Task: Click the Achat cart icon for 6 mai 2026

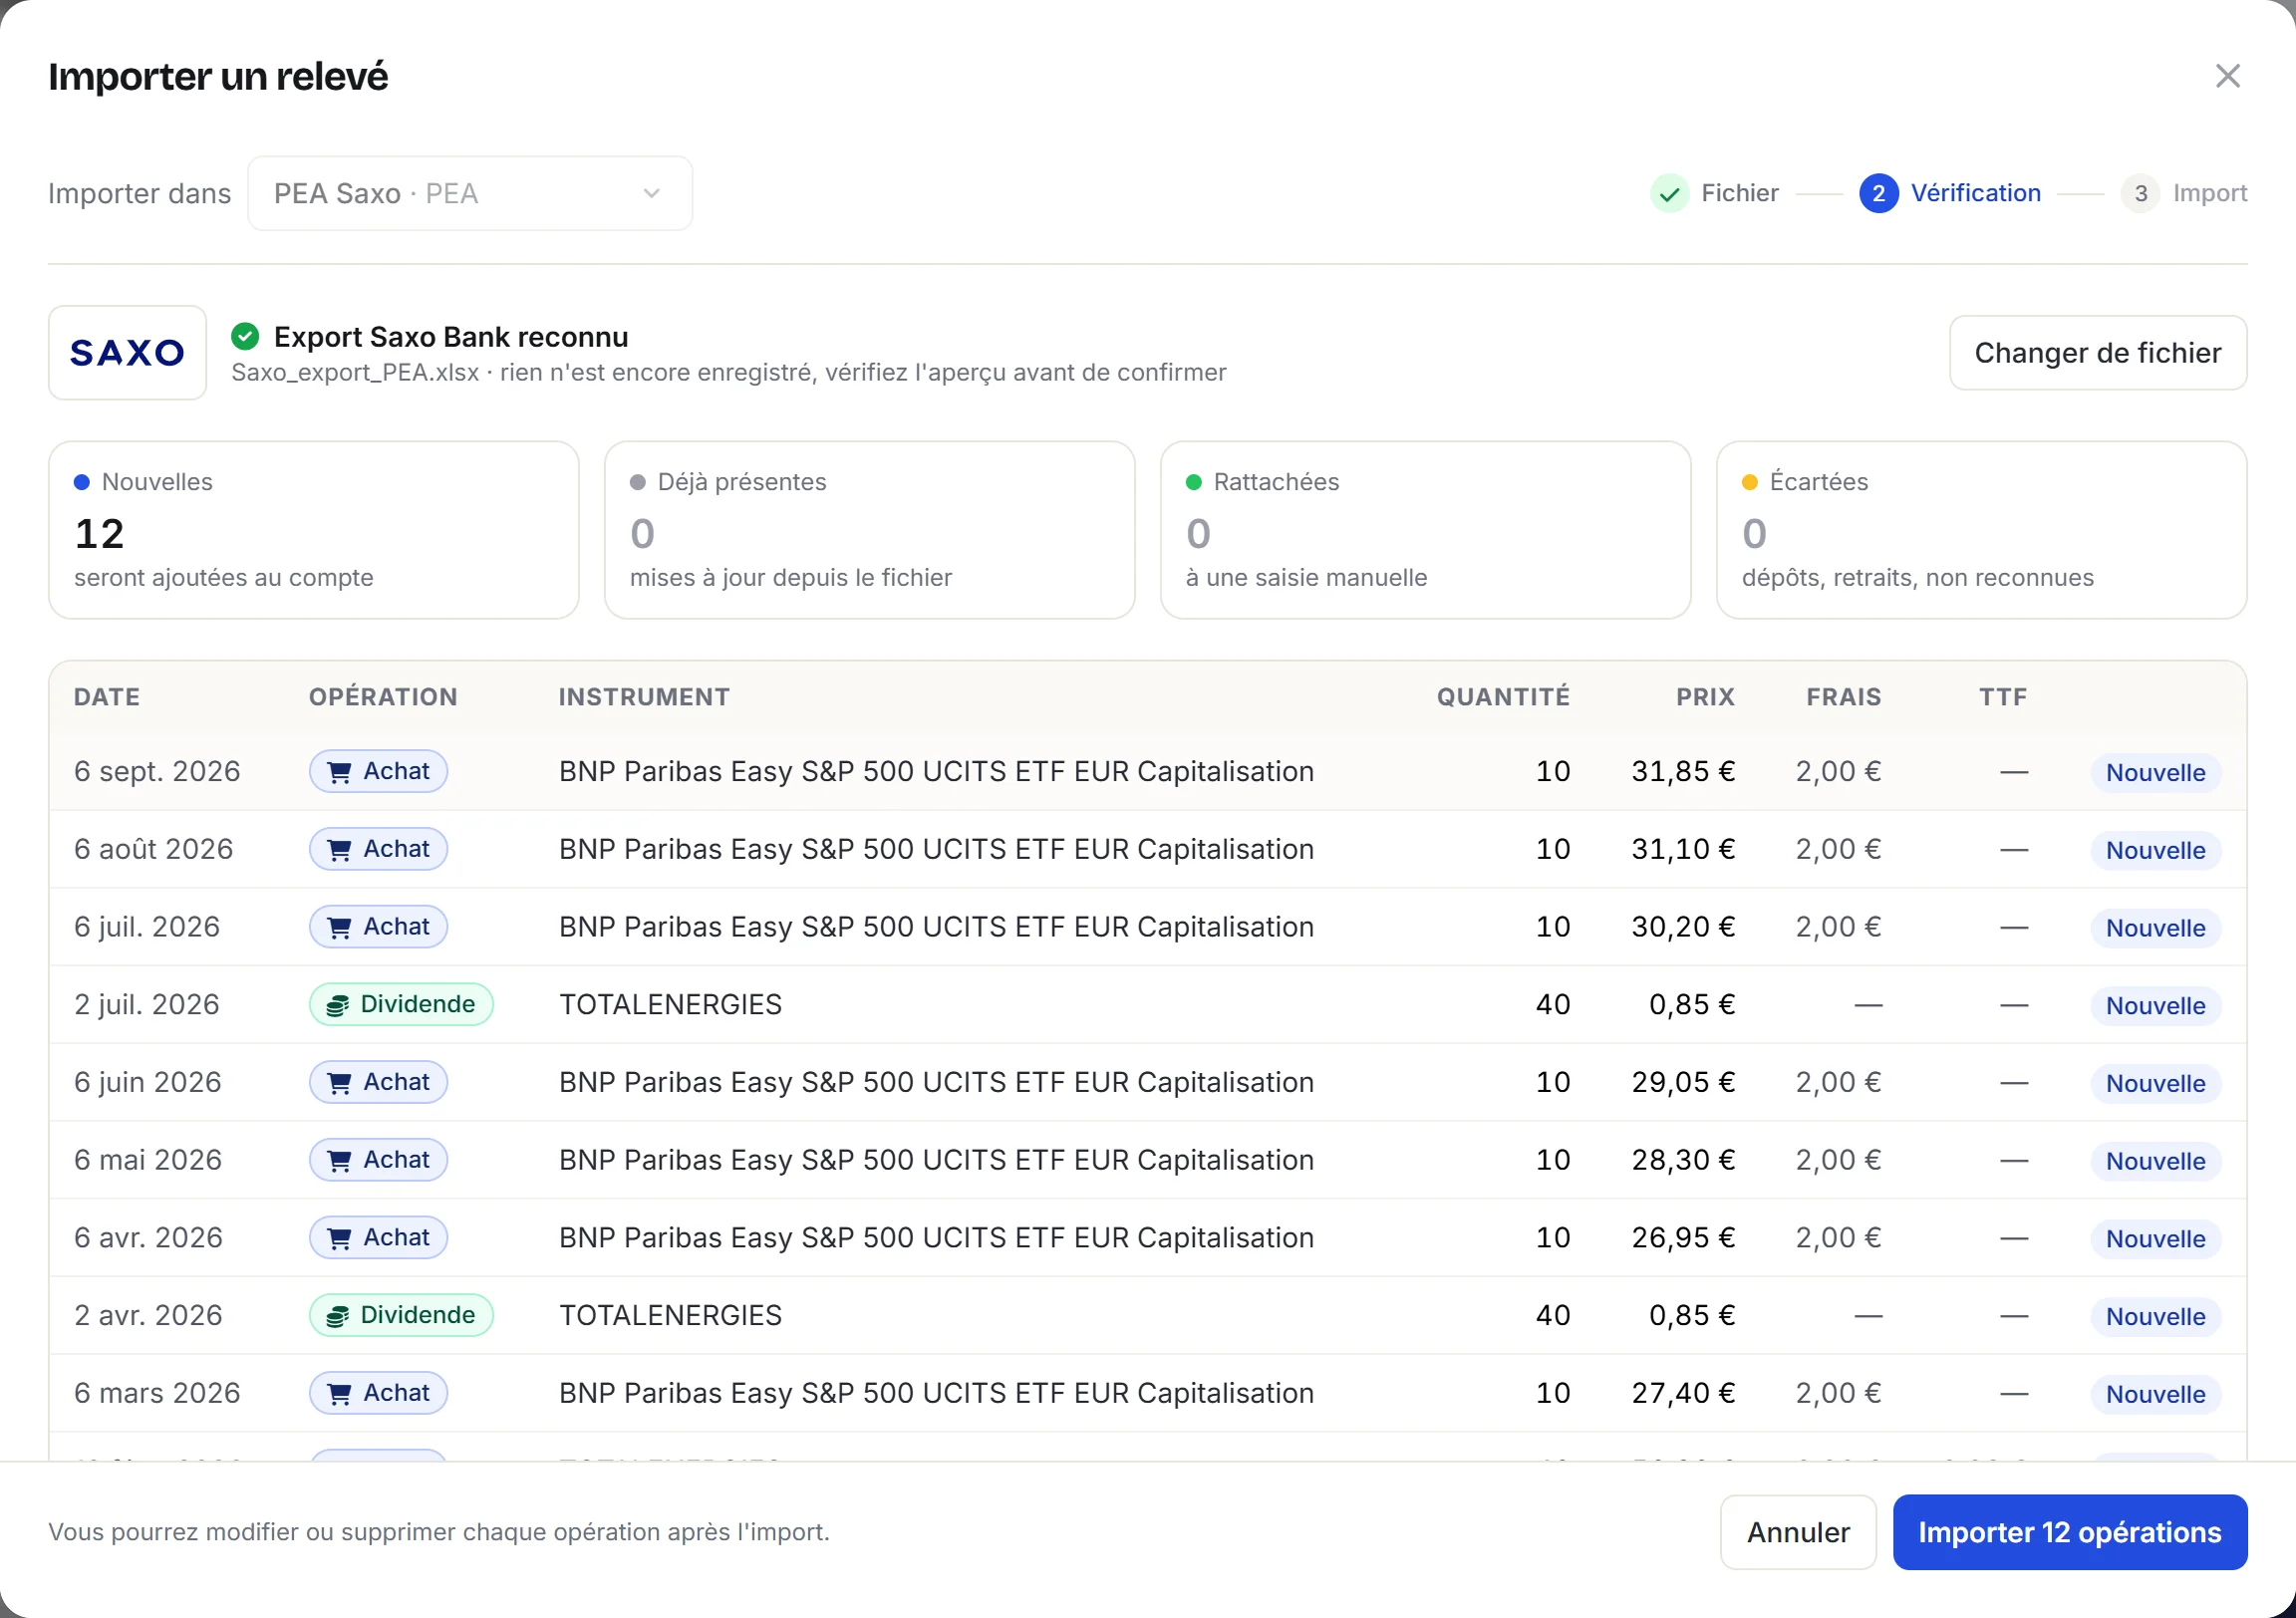Action: pos(340,1161)
